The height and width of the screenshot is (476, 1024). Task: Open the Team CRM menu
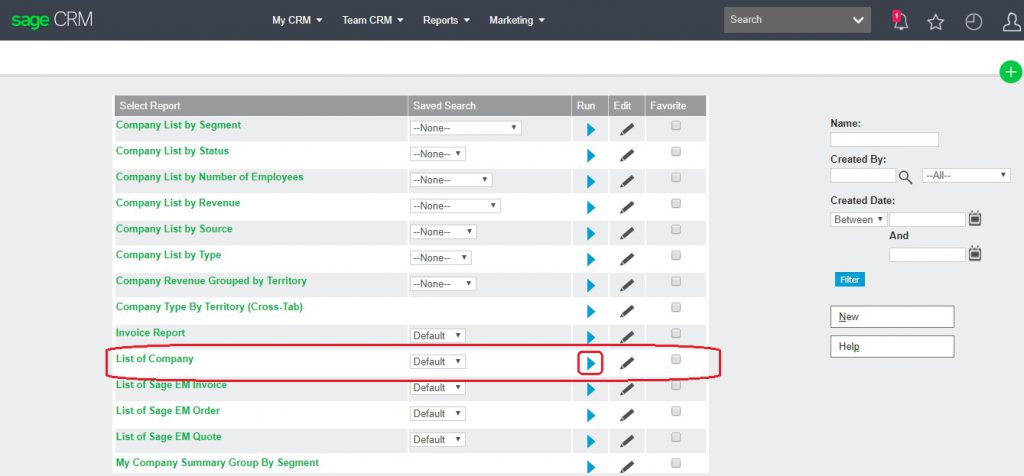tap(372, 20)
